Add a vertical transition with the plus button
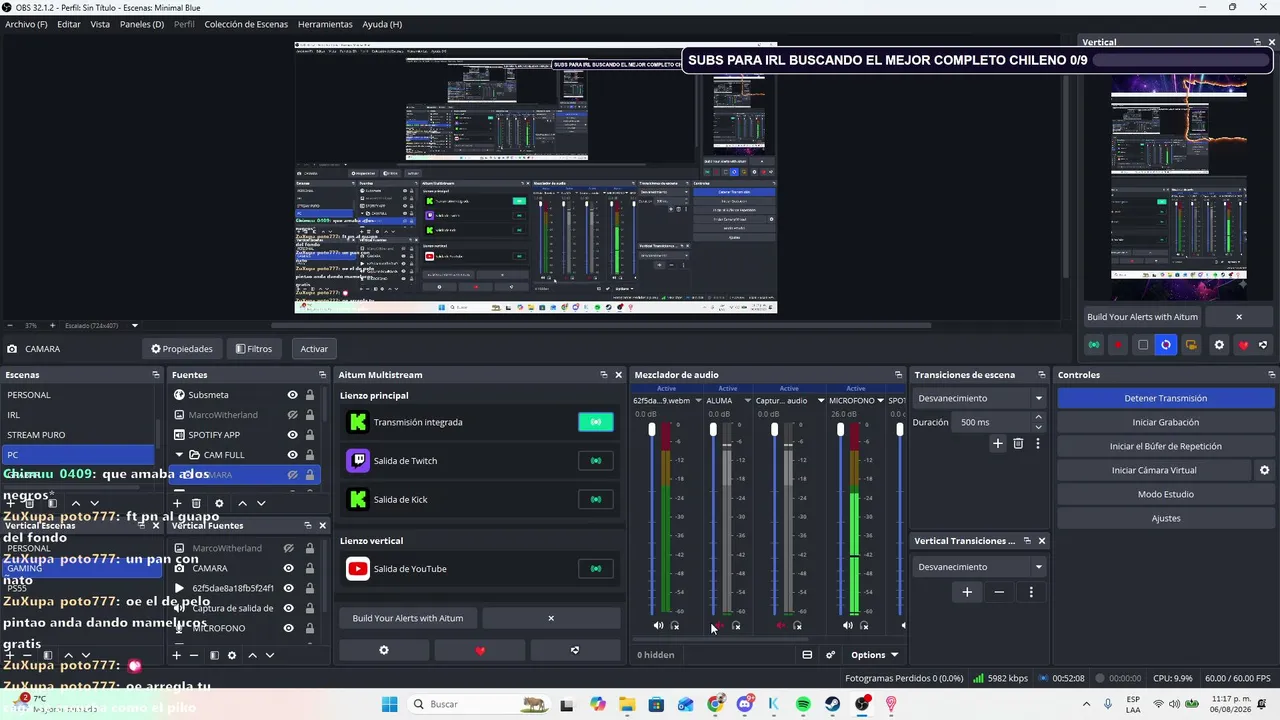 point(967,592)
